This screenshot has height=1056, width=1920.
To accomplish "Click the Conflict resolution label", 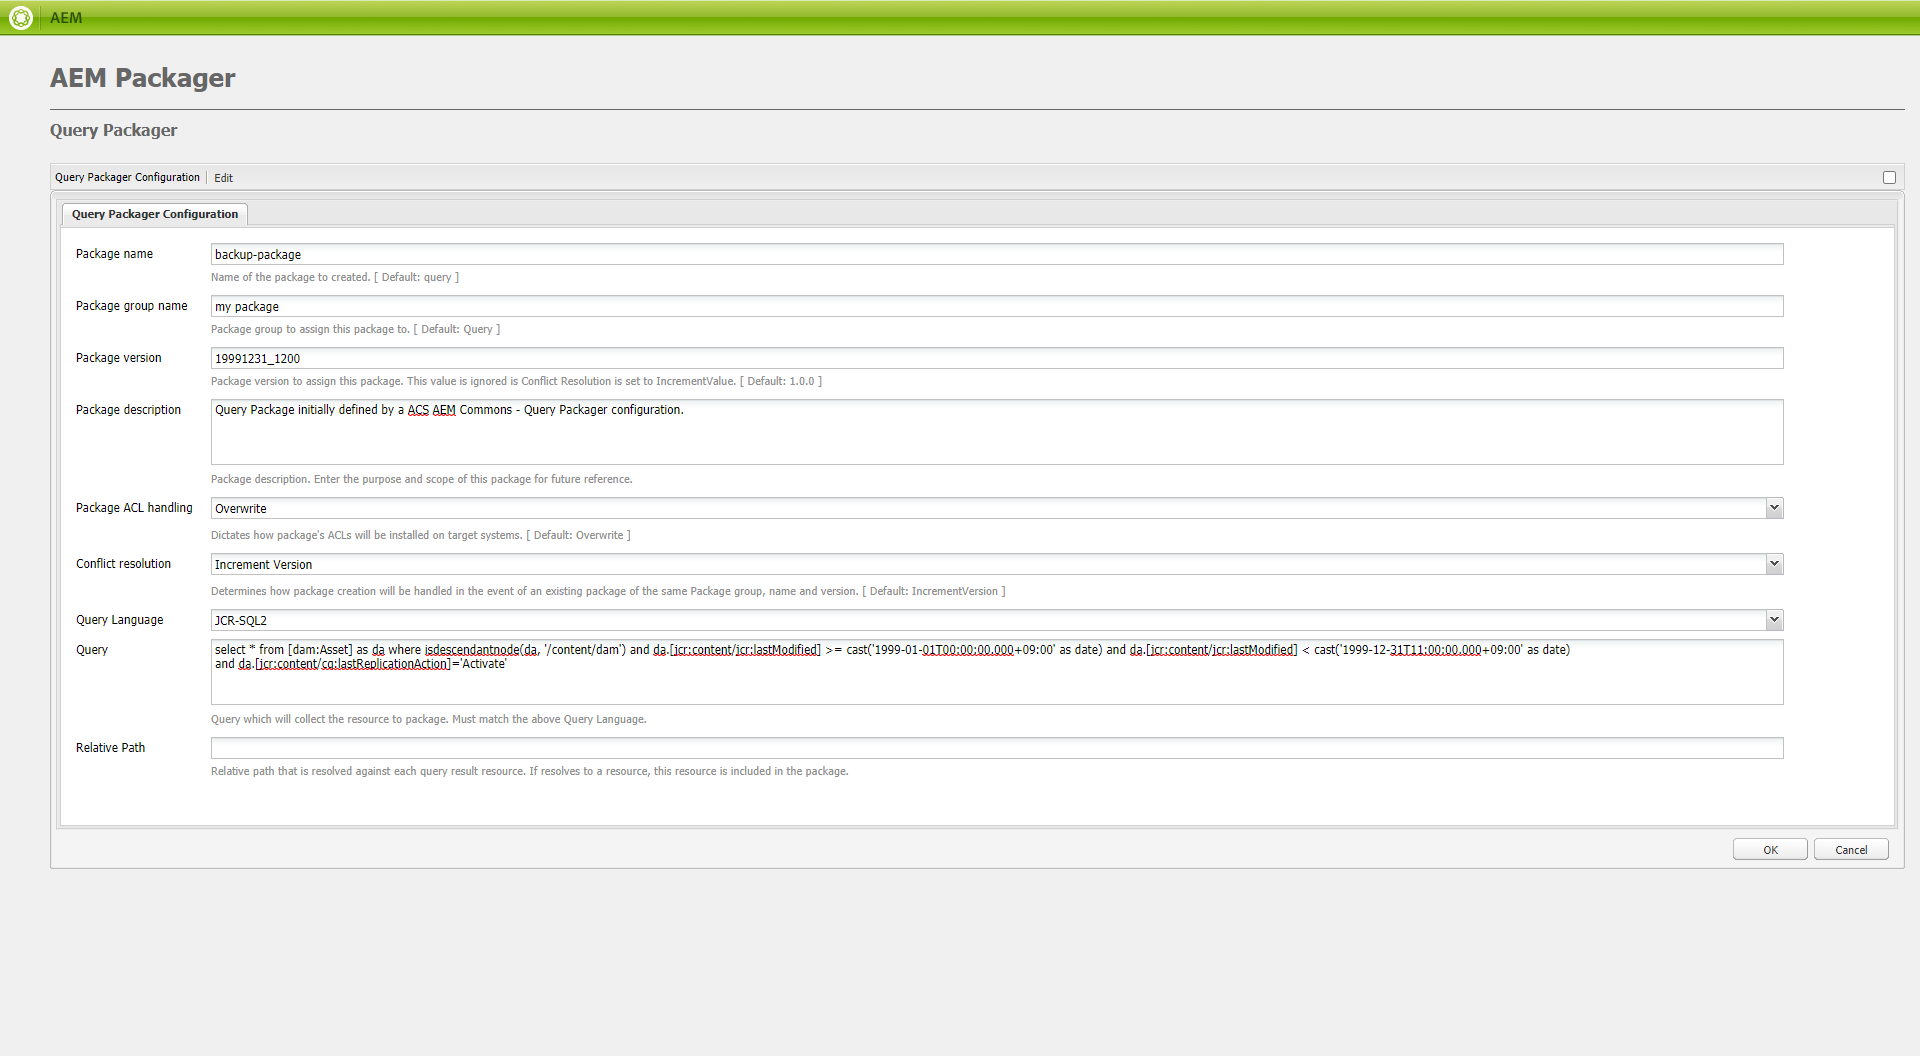I will pyautogui.click(x=123, y=564).
